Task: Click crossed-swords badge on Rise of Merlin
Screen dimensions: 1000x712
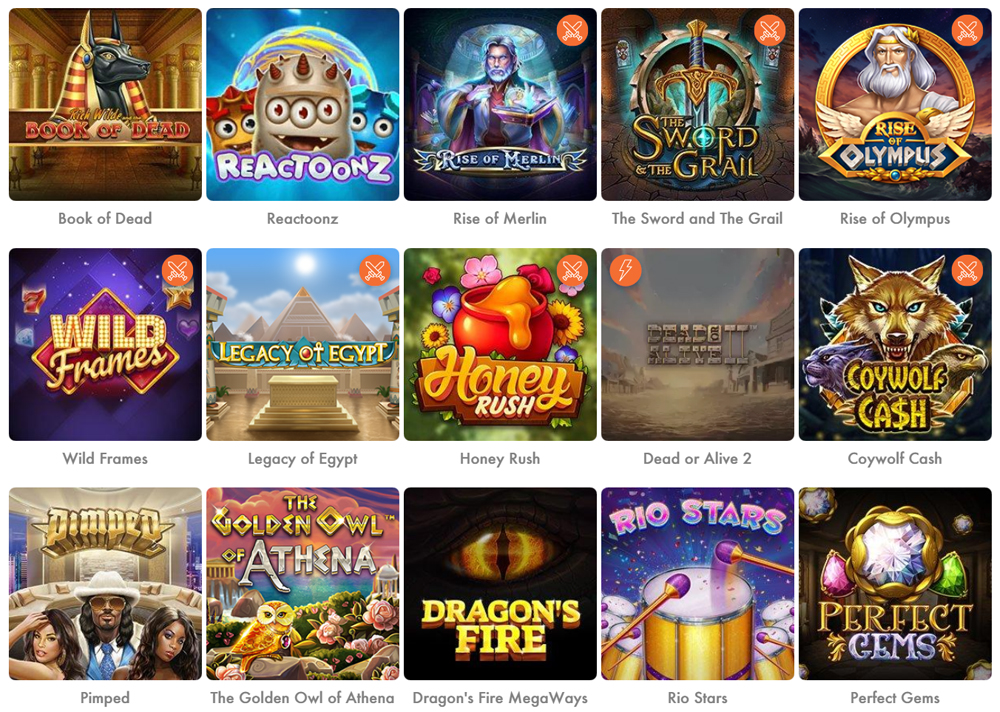Action: click(x=572, y=30)
